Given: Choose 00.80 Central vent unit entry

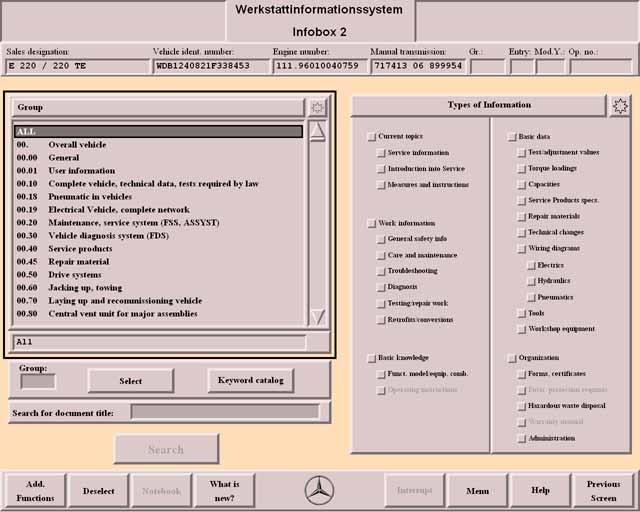Looking at the screenshot, I should 158,314.
